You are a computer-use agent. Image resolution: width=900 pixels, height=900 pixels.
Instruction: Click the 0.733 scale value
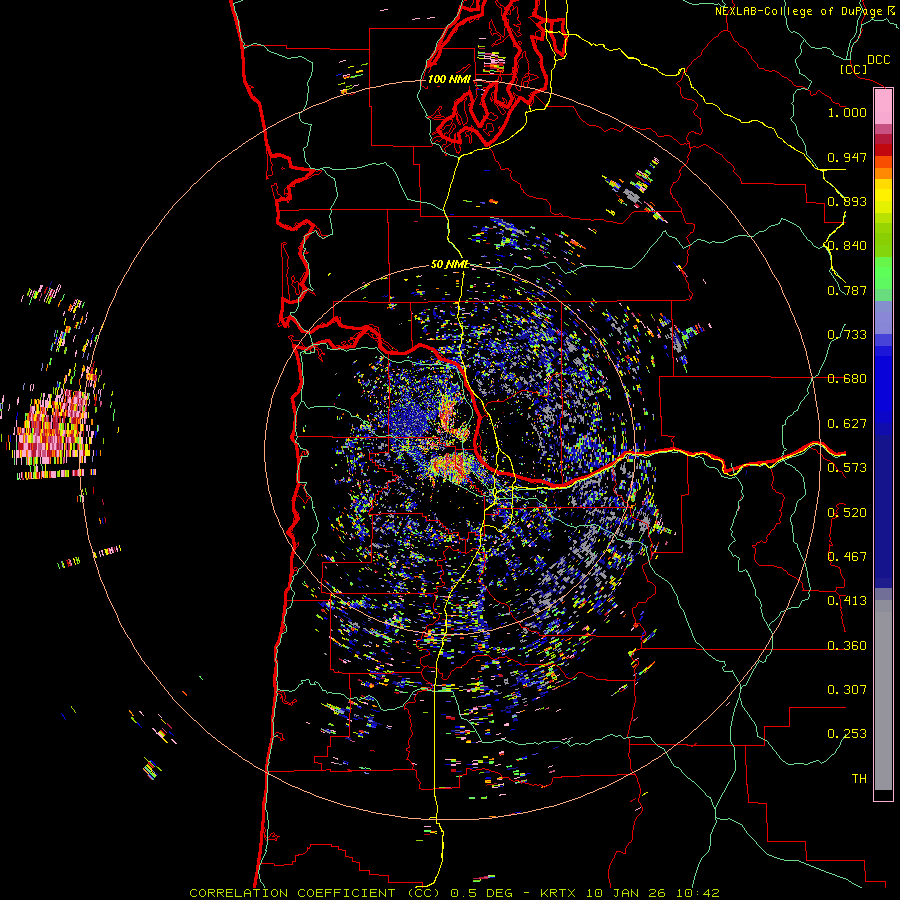click(847, 335)
